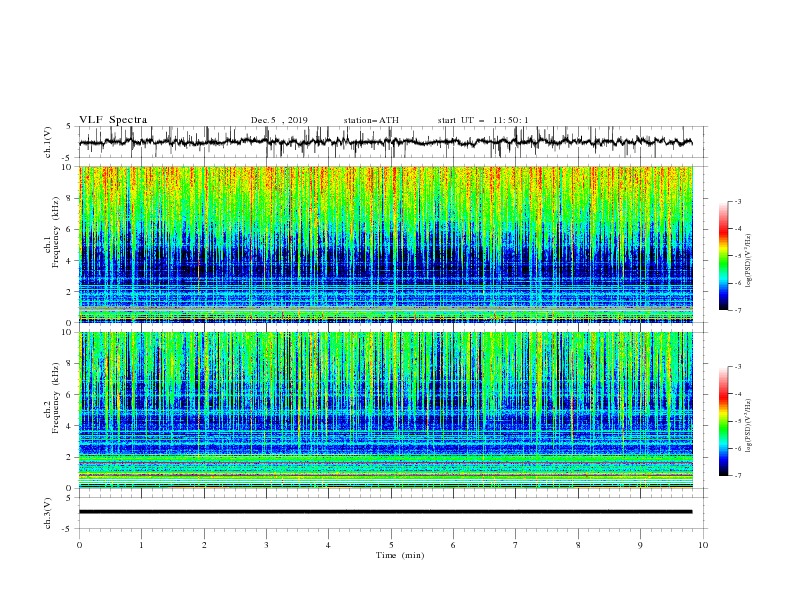This screenshot has width=792, height=612.
Task: Click the "8" tick label on the Time axis
Action: 578,545
